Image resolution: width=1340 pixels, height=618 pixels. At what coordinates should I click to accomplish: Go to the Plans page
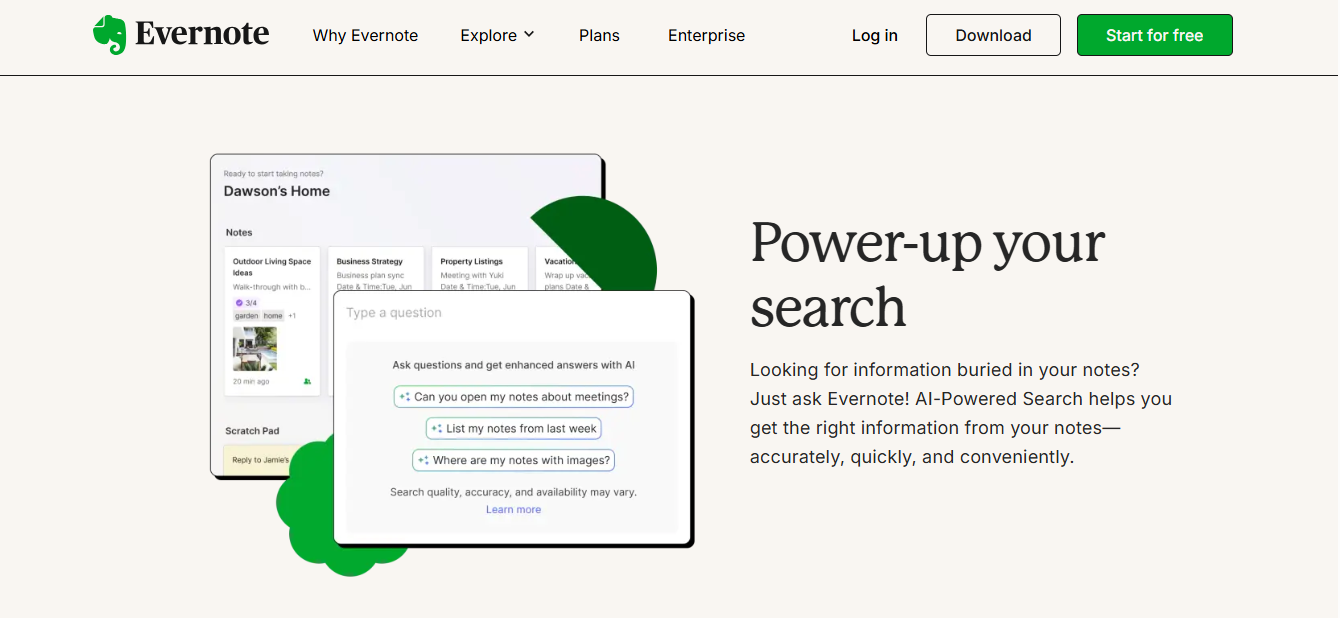(599, 35)
